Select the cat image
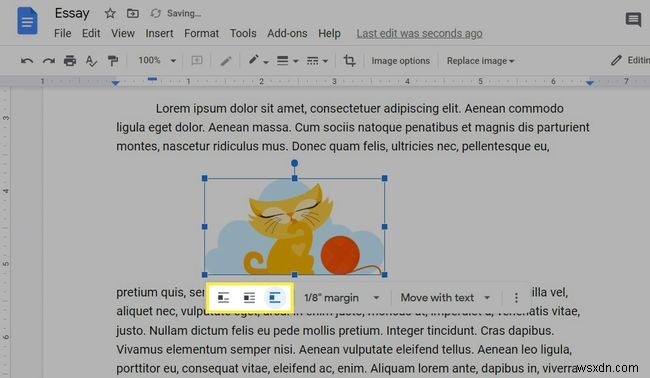This screenshot has height=378, width=650. pyautogui.click(x=294, y=226)
